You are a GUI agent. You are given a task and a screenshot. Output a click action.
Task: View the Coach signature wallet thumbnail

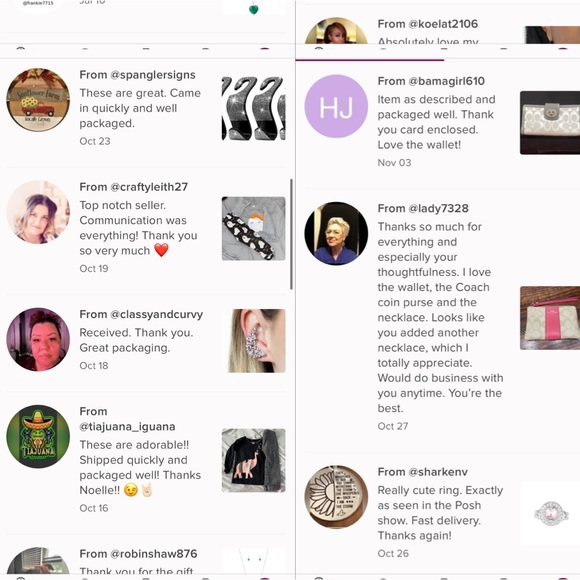(x=550, y=122)
